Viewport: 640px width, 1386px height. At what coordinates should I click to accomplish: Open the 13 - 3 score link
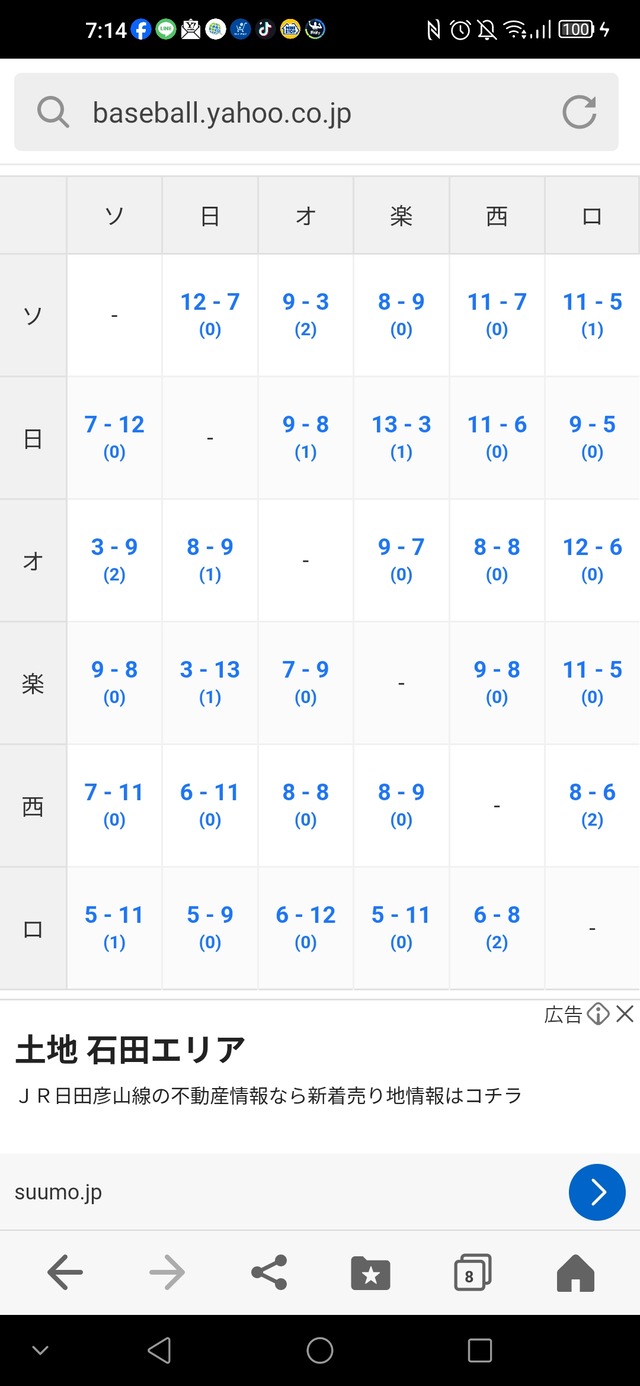click(x=401, y=425)
